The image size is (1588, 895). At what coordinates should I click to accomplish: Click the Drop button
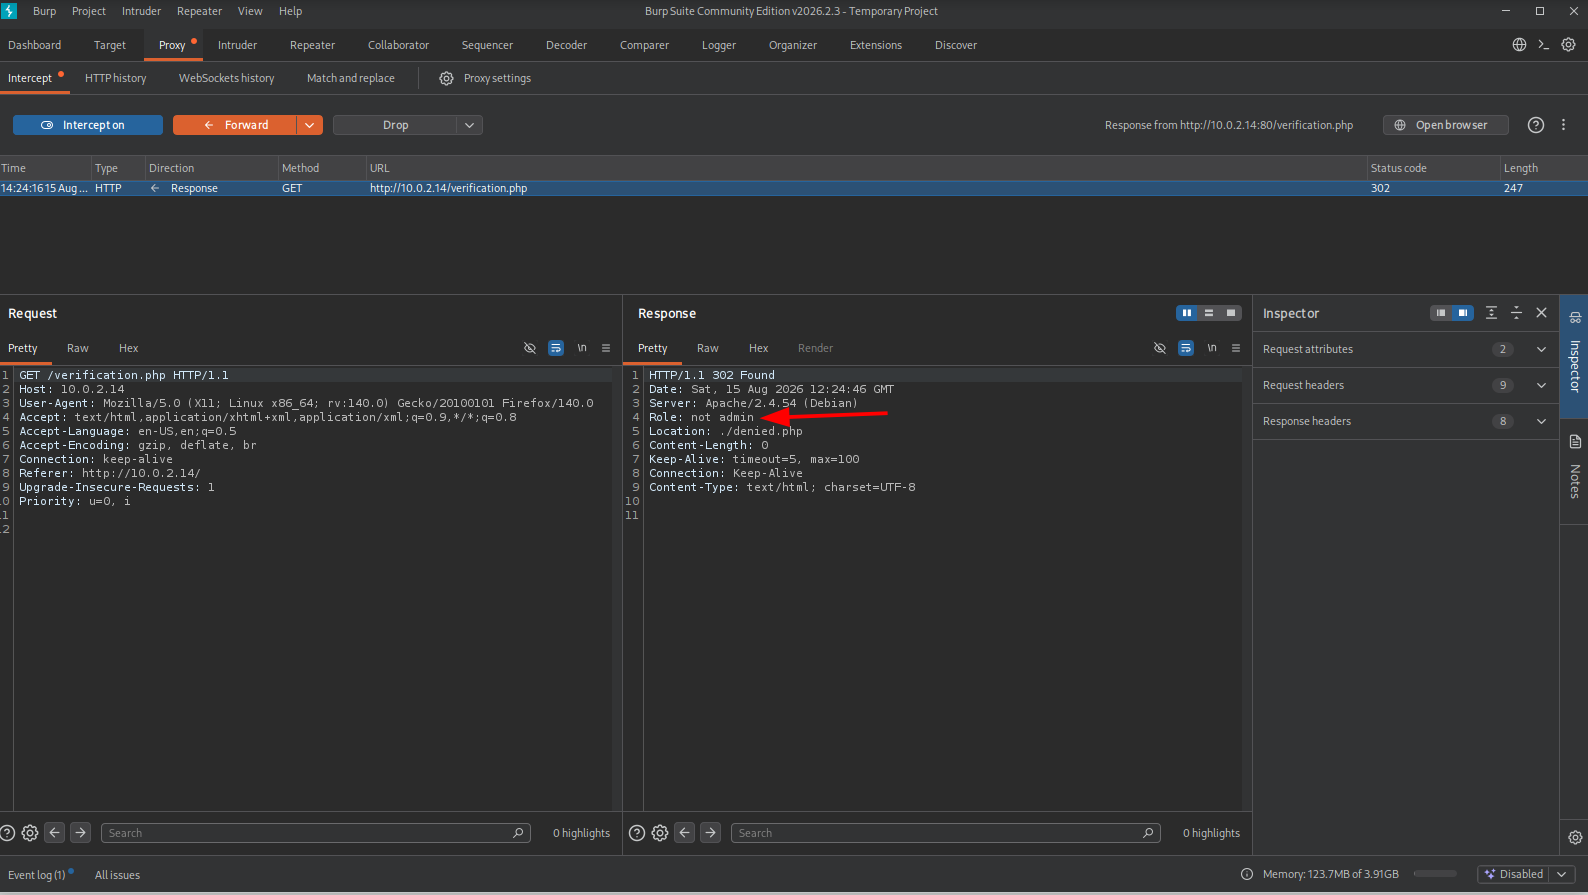[x=395, y=125]
